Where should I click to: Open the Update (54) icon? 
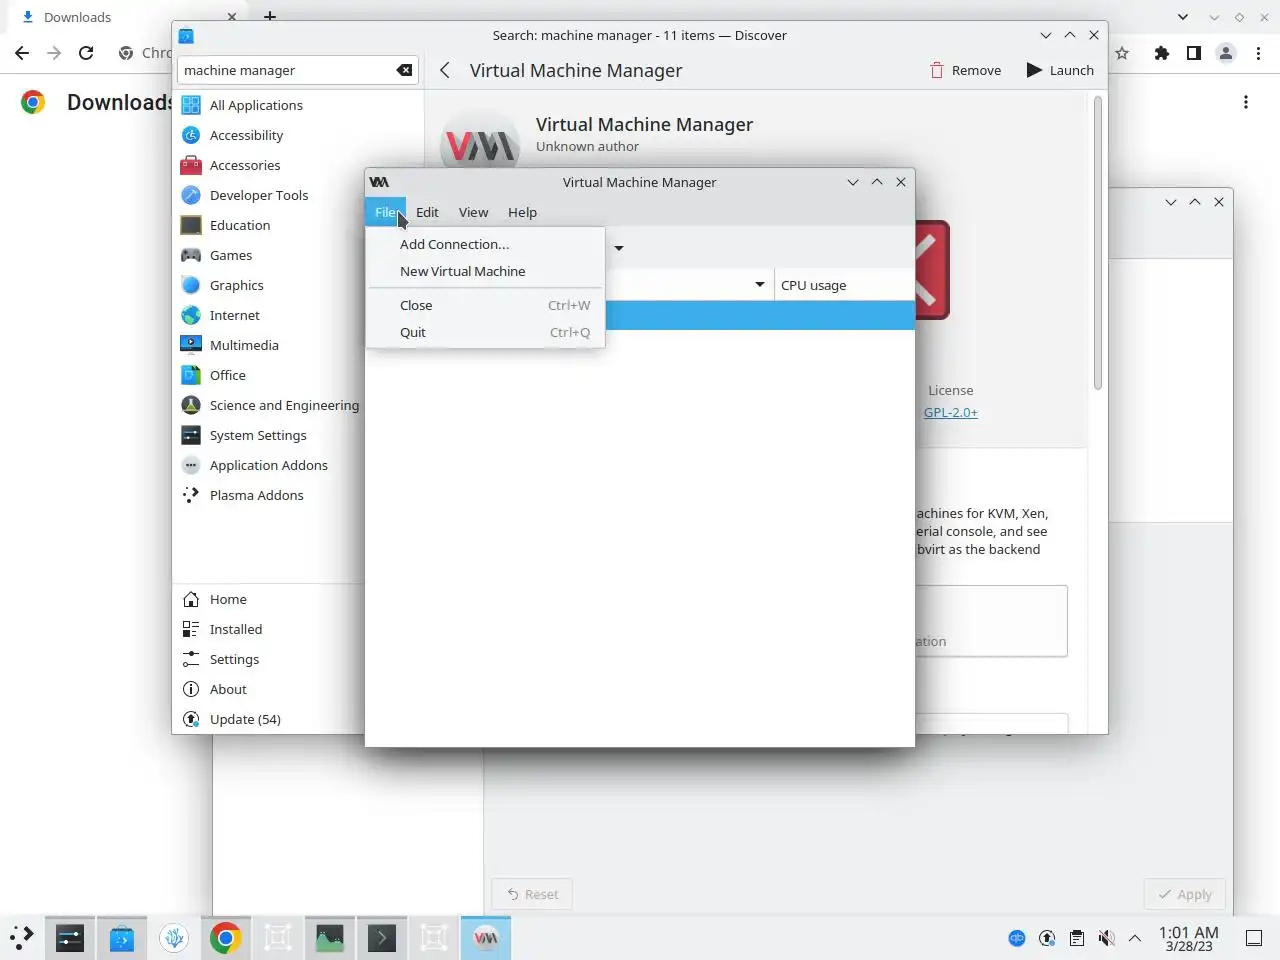point(191,719)
